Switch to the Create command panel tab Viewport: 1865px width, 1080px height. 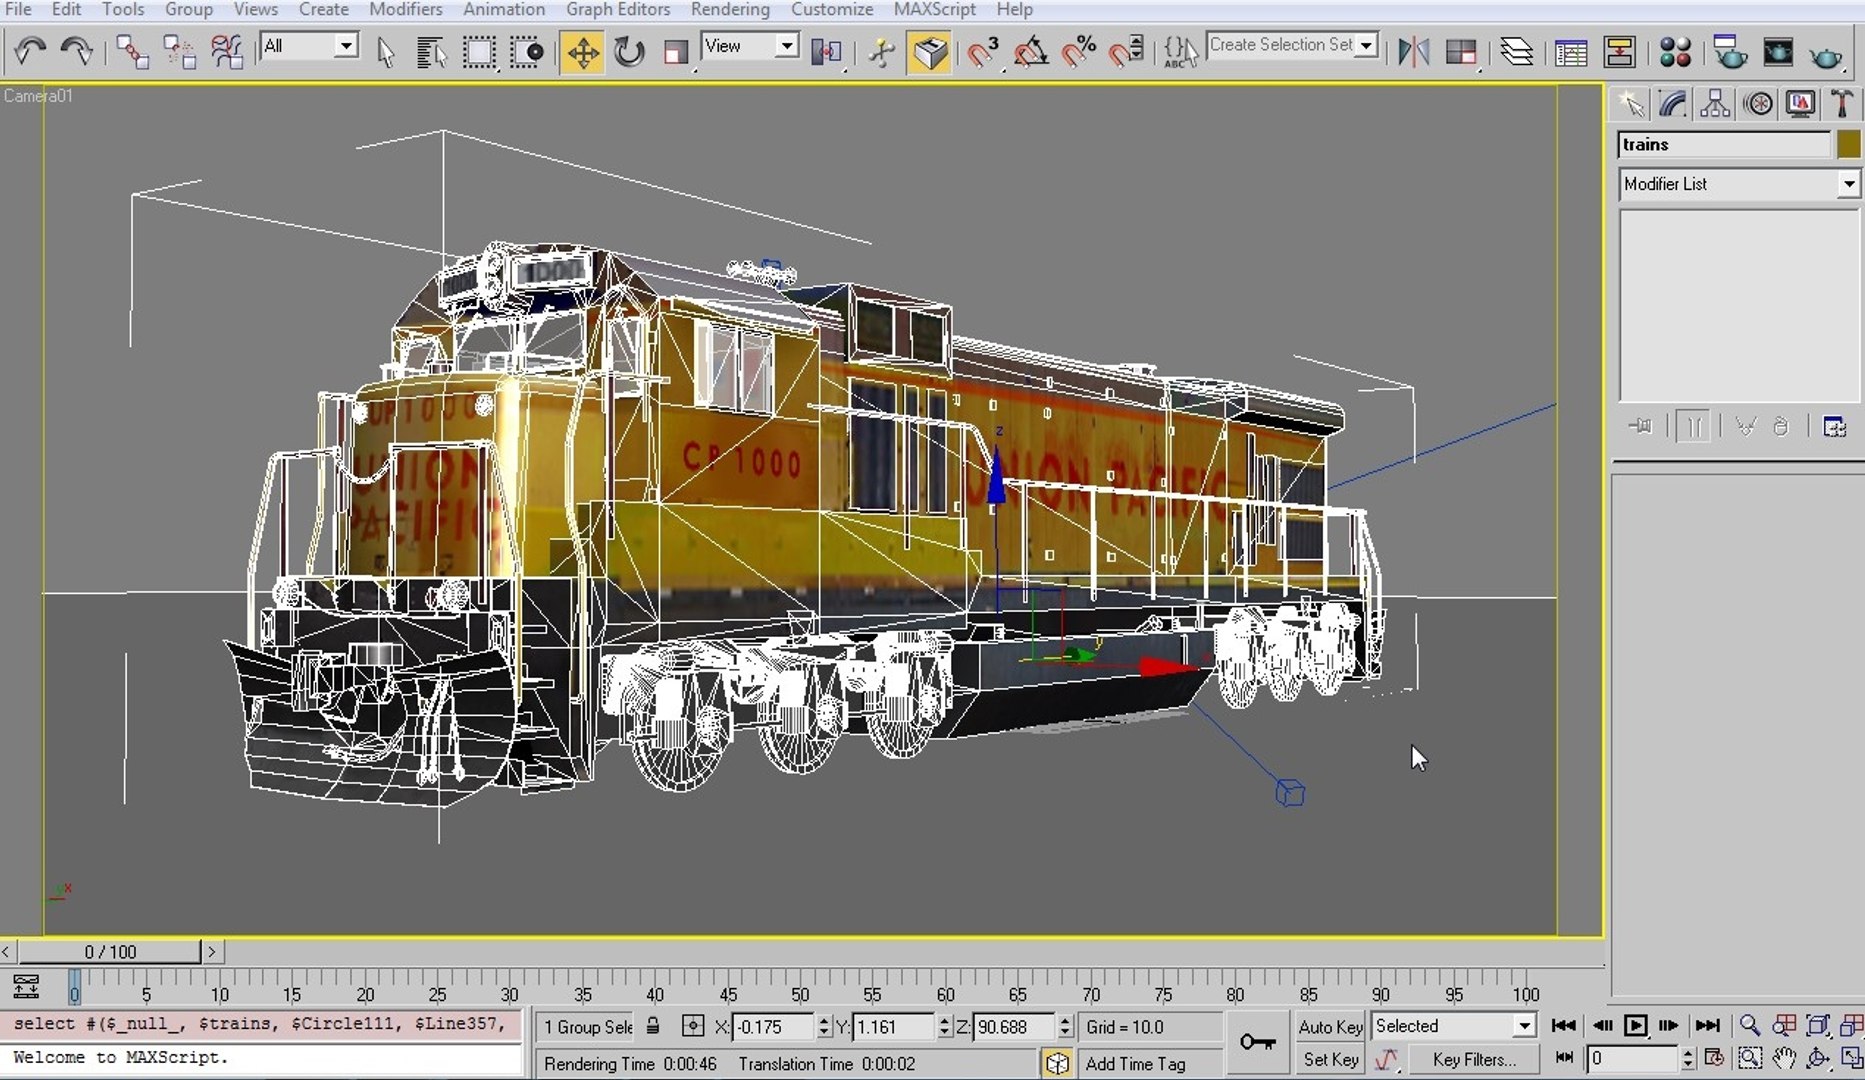[1631, 104]
